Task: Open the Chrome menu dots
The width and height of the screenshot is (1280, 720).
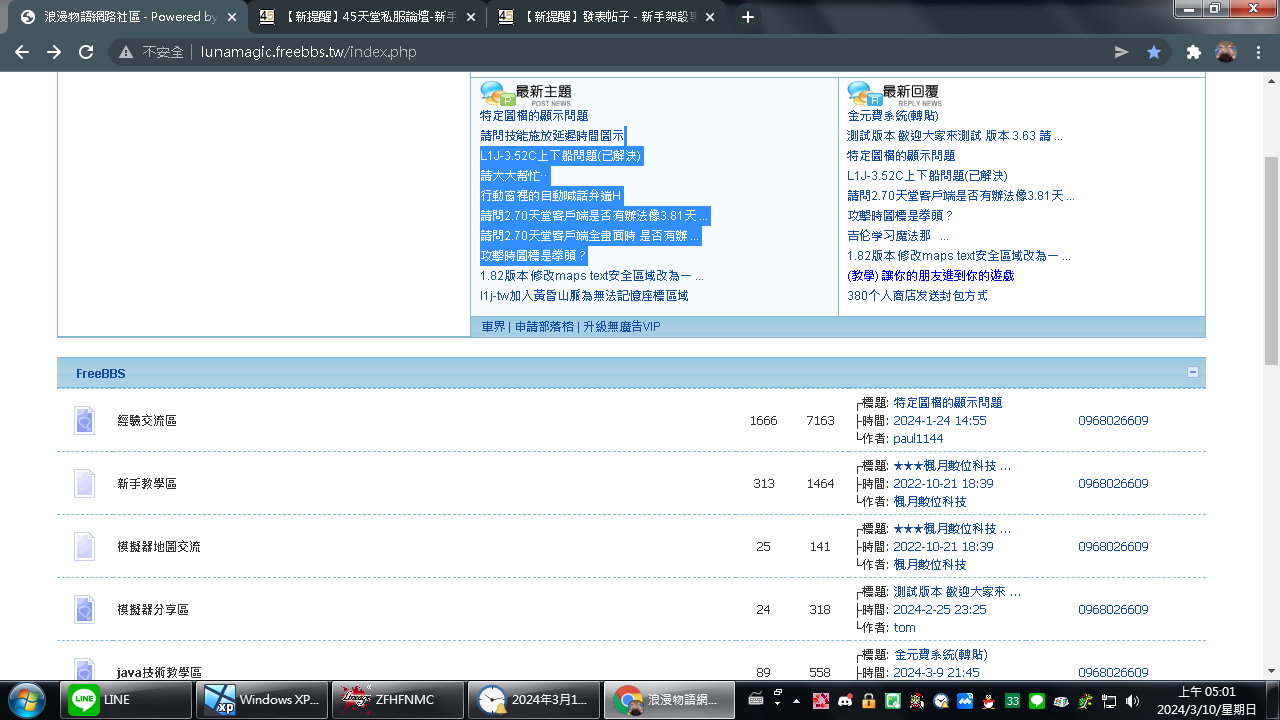Action: [x=1258, y=52]
